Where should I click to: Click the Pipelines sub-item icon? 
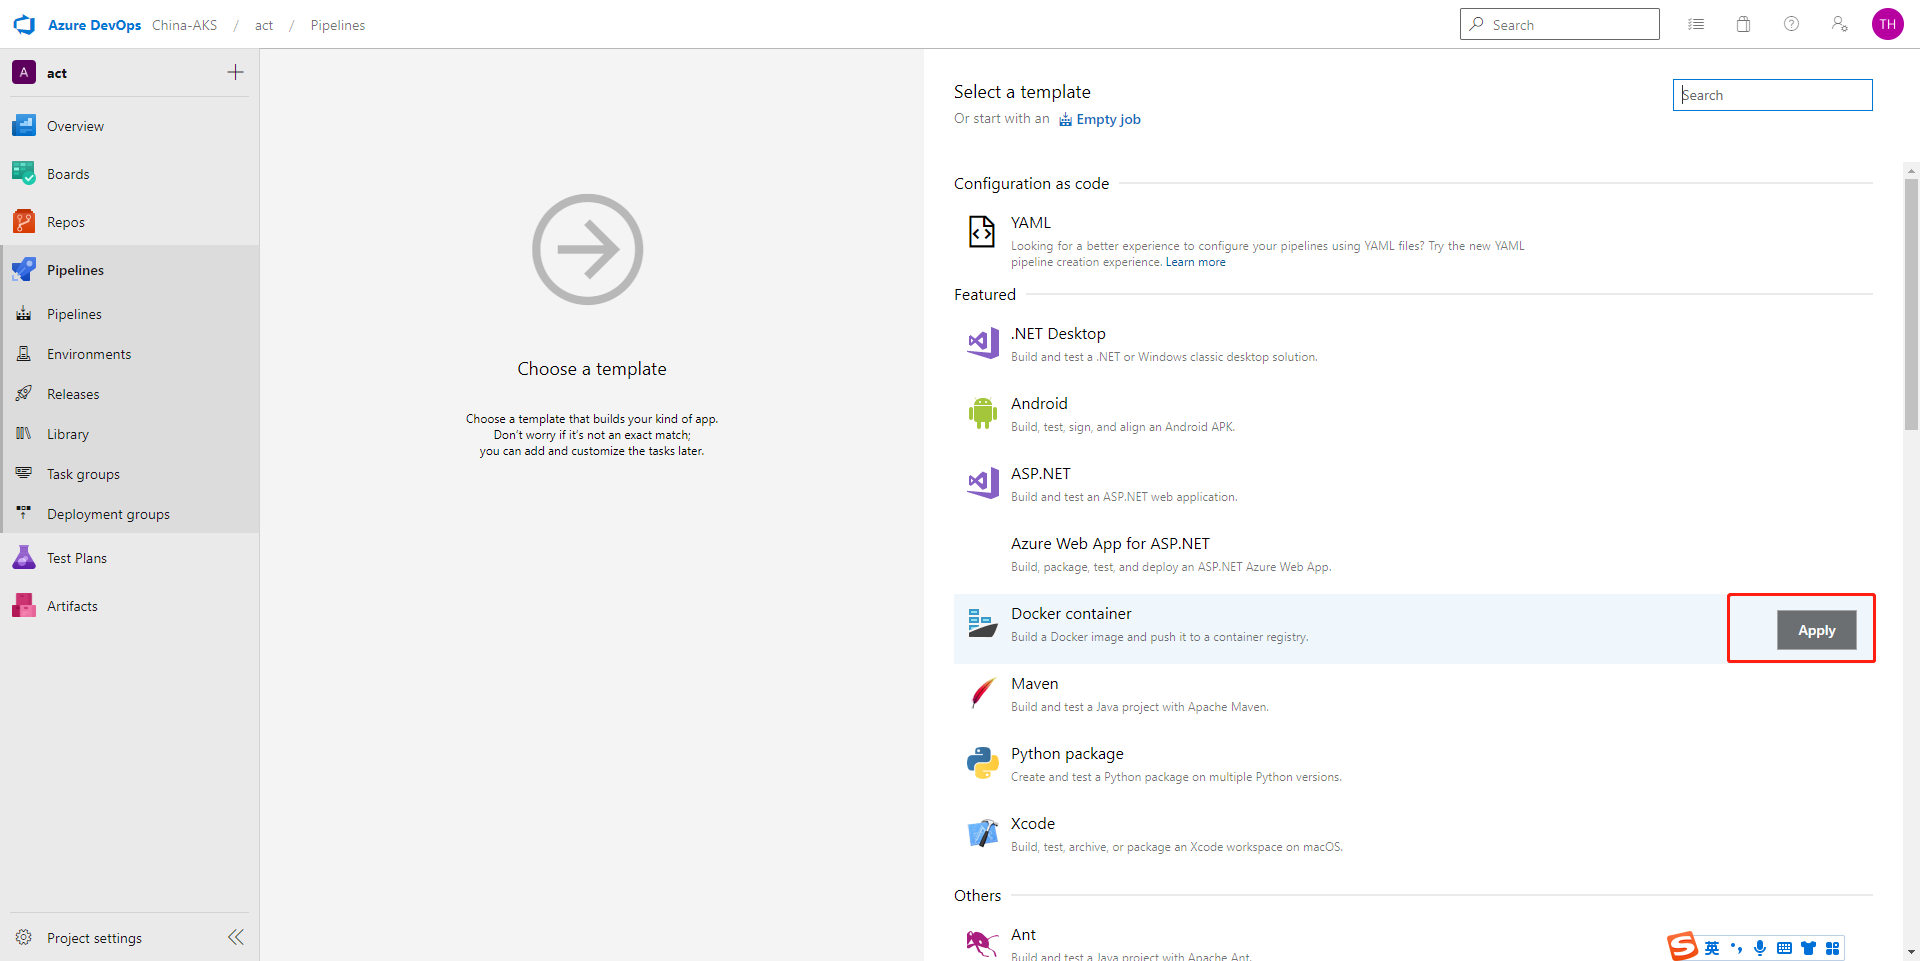pos(24,314)
